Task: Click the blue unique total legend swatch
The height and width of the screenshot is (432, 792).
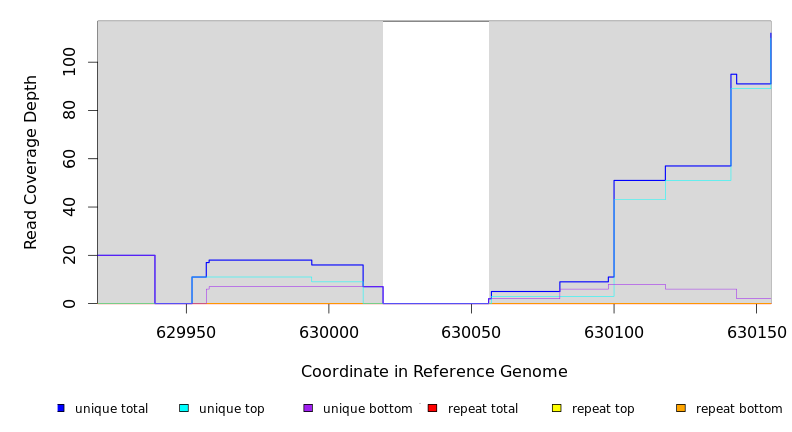Action: coord(61,408)
